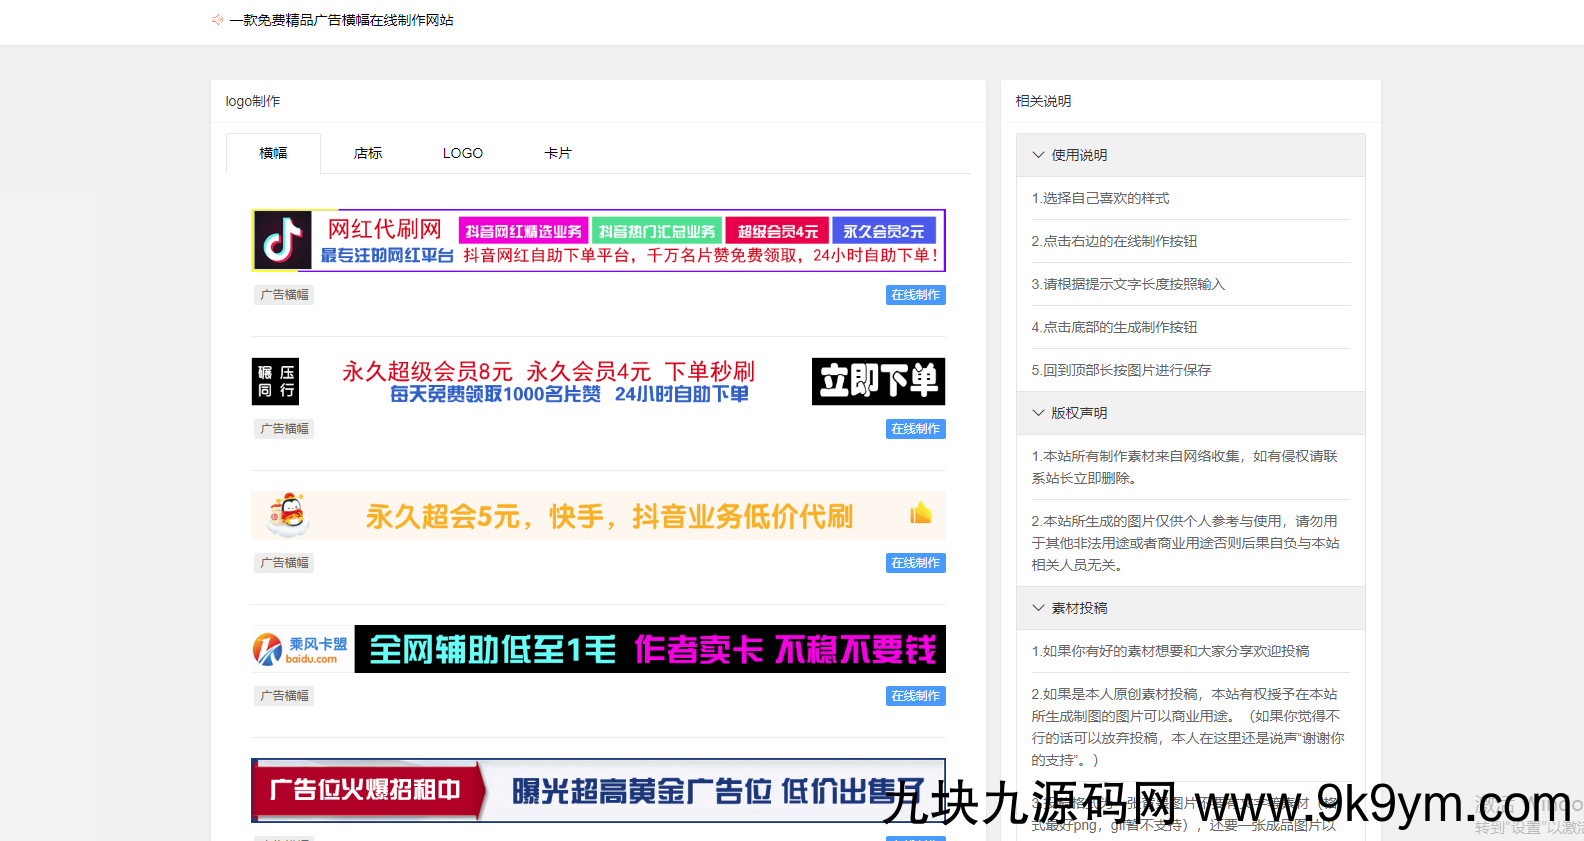Open the 广告位火爆招租中 banner thumbnail
1584x841 pixels.
[598, 790]
